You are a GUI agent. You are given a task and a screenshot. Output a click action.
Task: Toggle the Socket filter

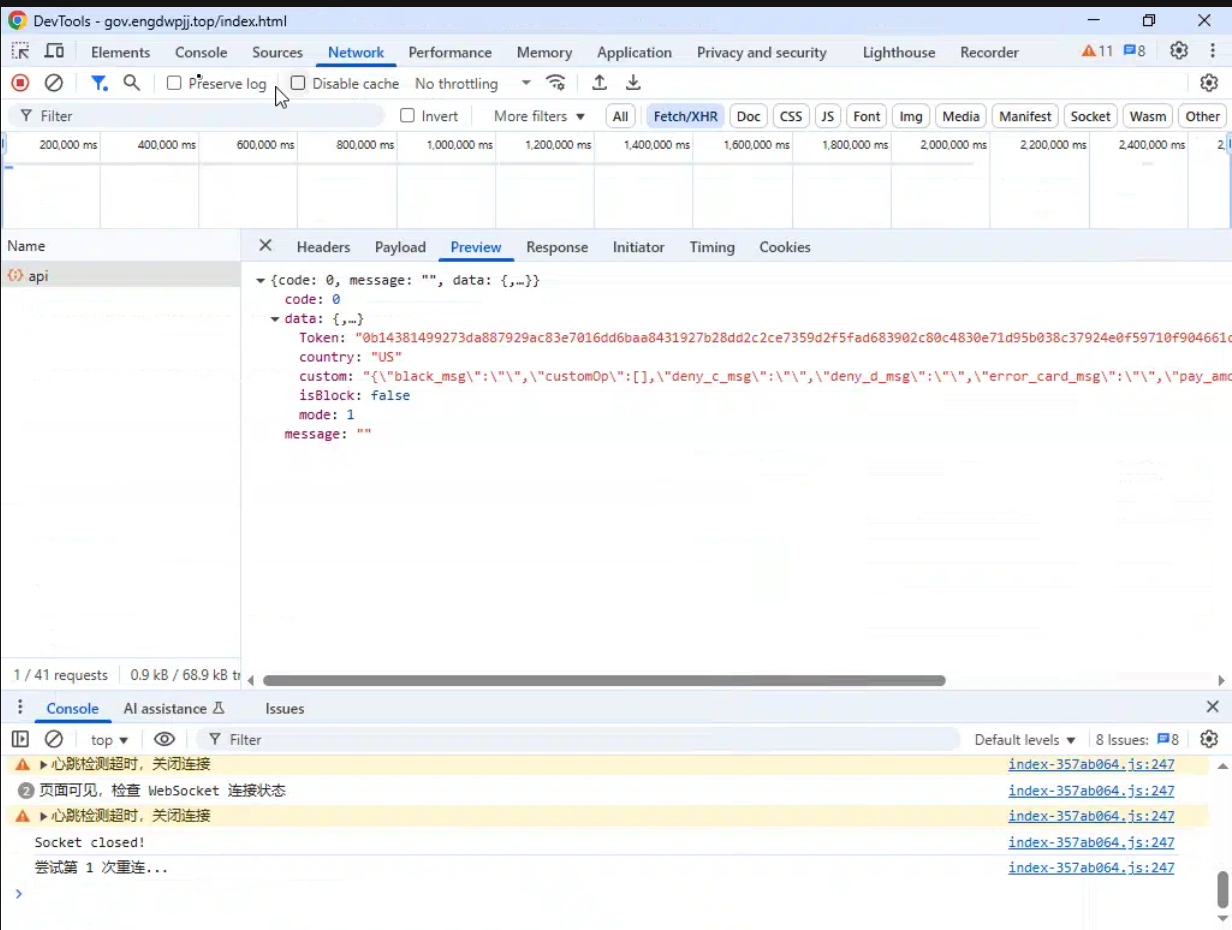[x=1090, y=116]
